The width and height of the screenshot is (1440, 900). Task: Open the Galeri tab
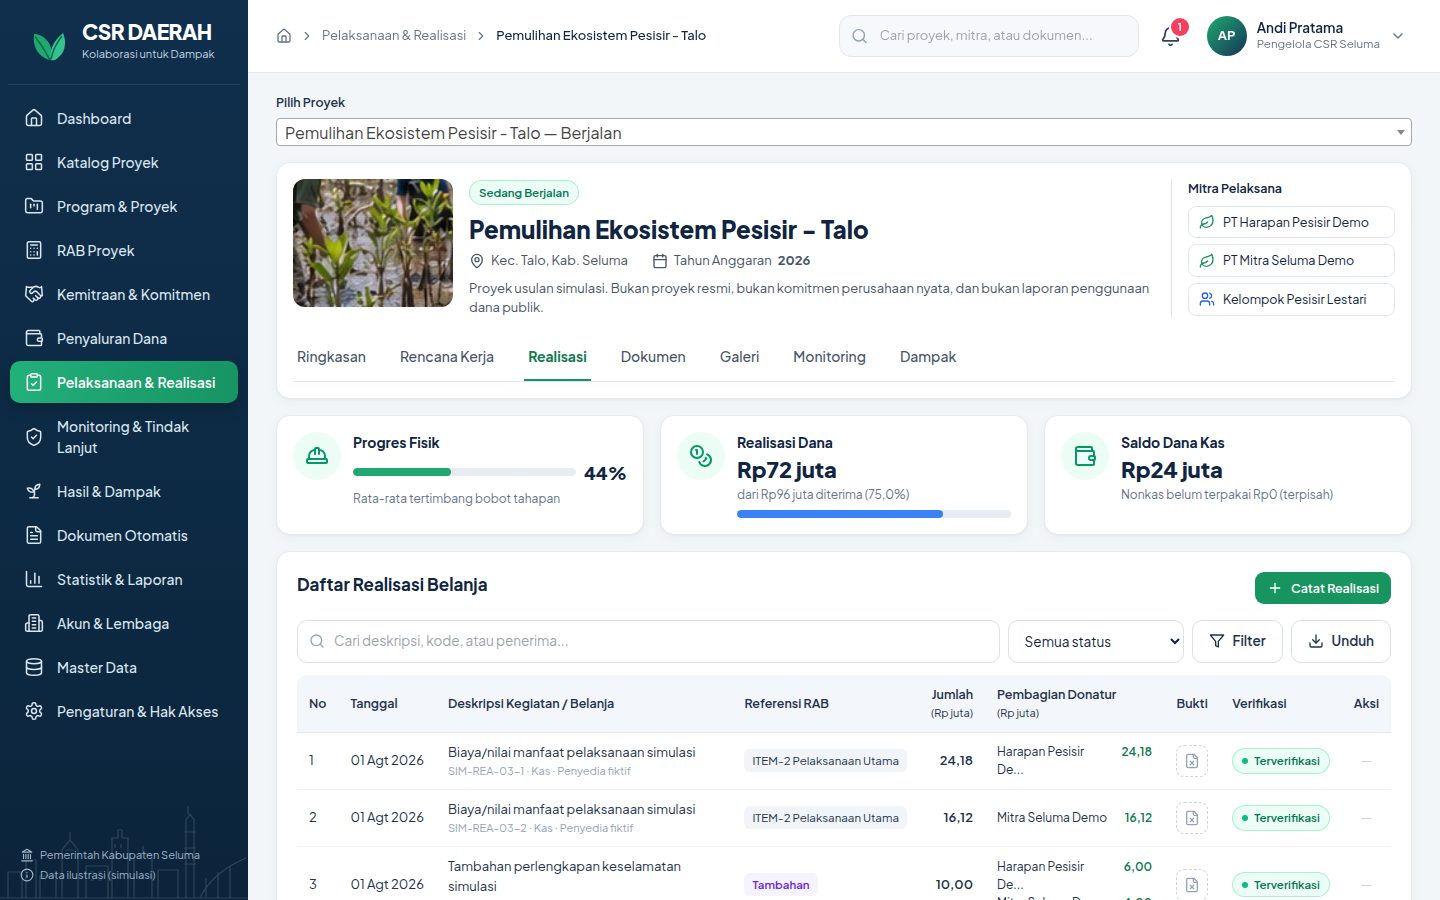pos(739,357)
